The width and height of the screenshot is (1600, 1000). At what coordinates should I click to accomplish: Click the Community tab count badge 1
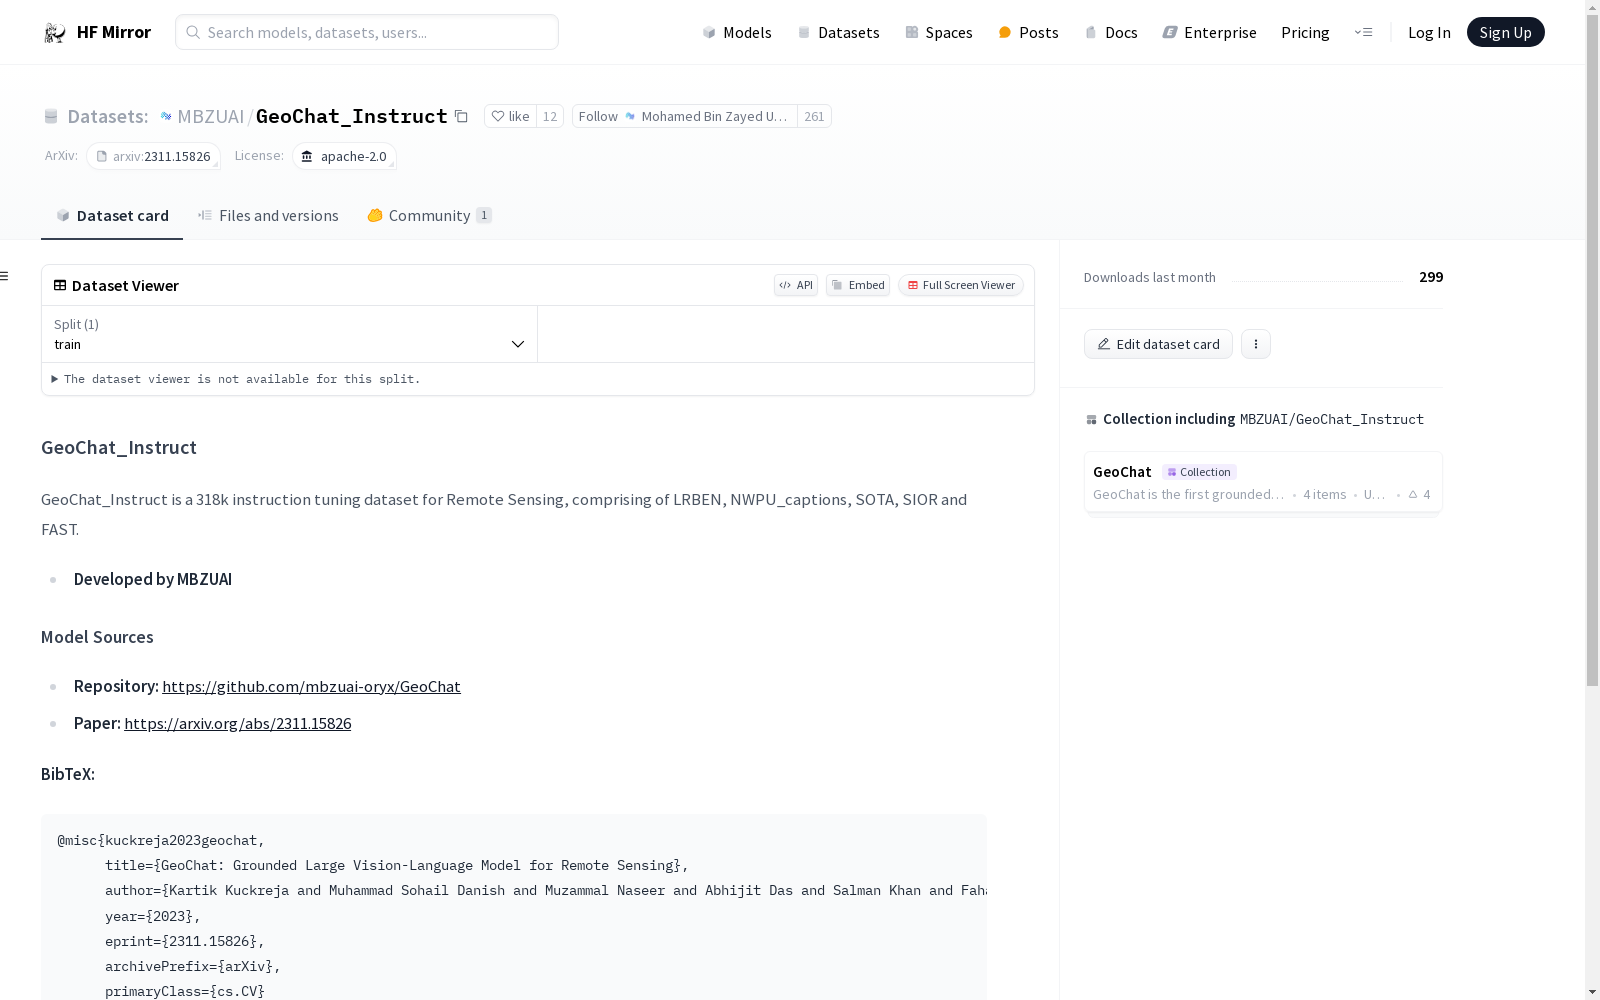pos(484,215)
